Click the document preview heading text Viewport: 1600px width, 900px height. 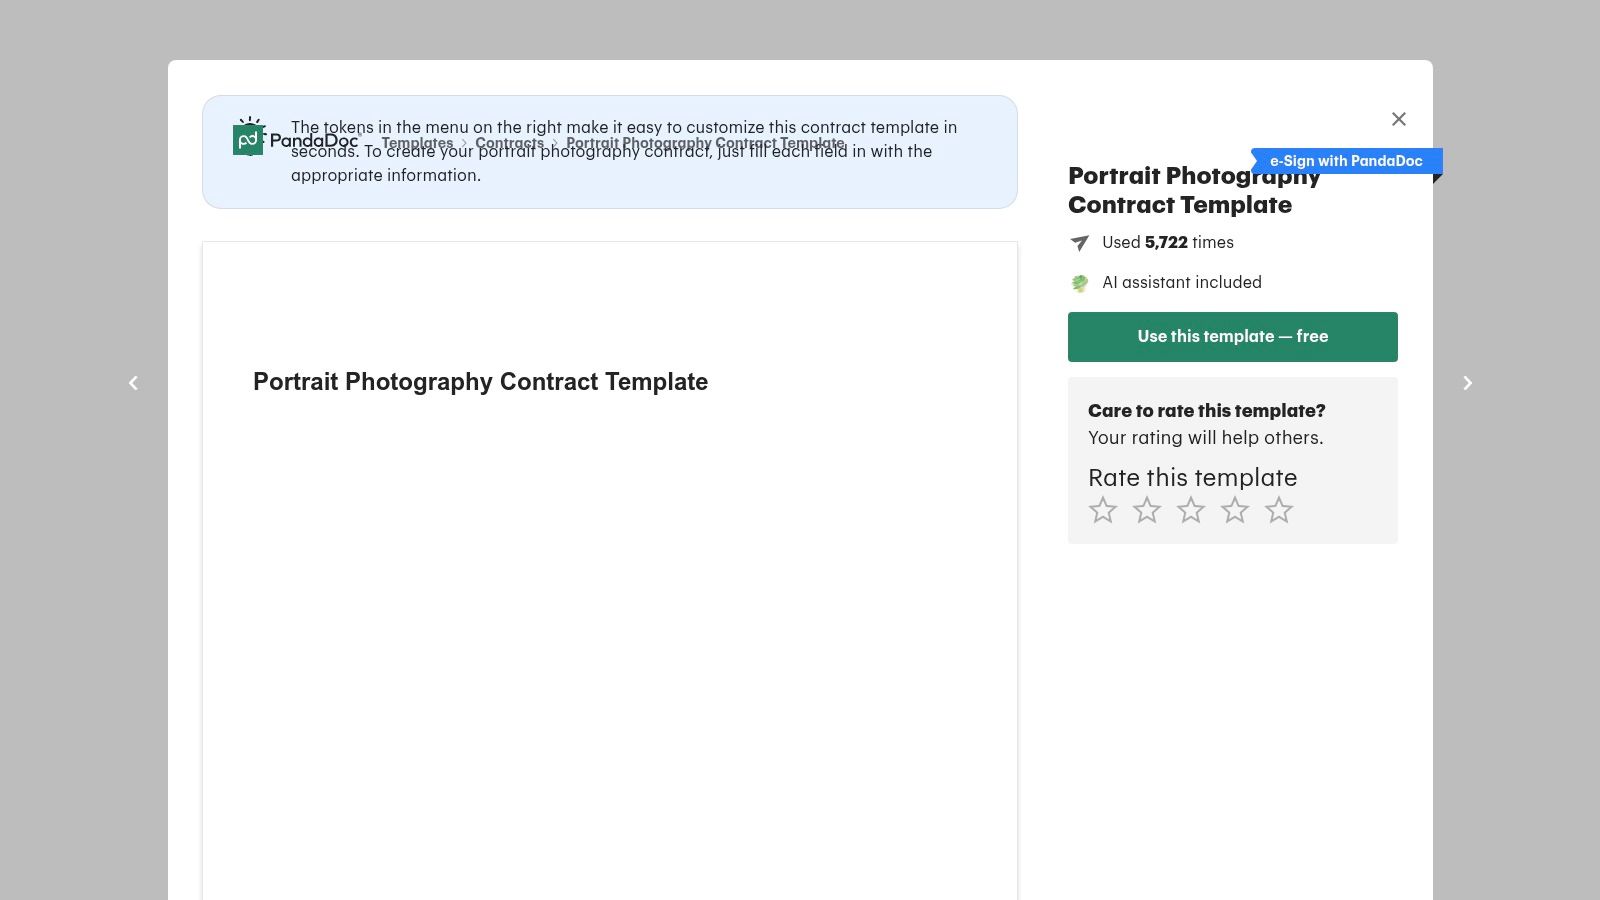pos(480,382)
